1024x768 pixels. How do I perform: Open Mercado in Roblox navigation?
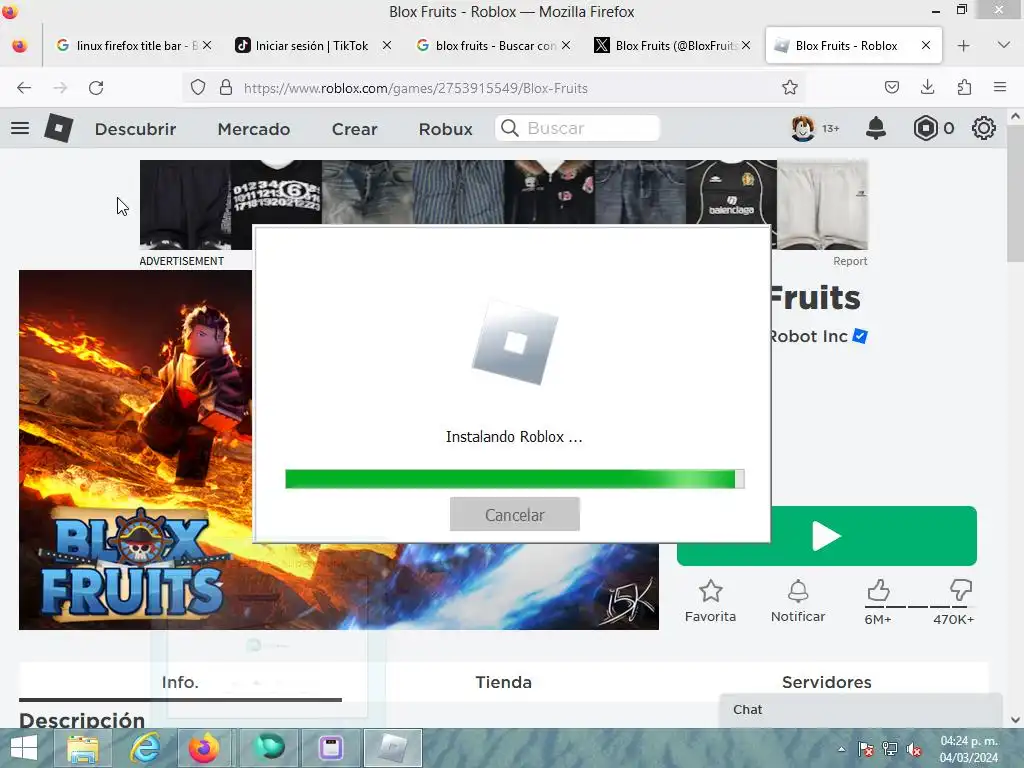[253, 129]
